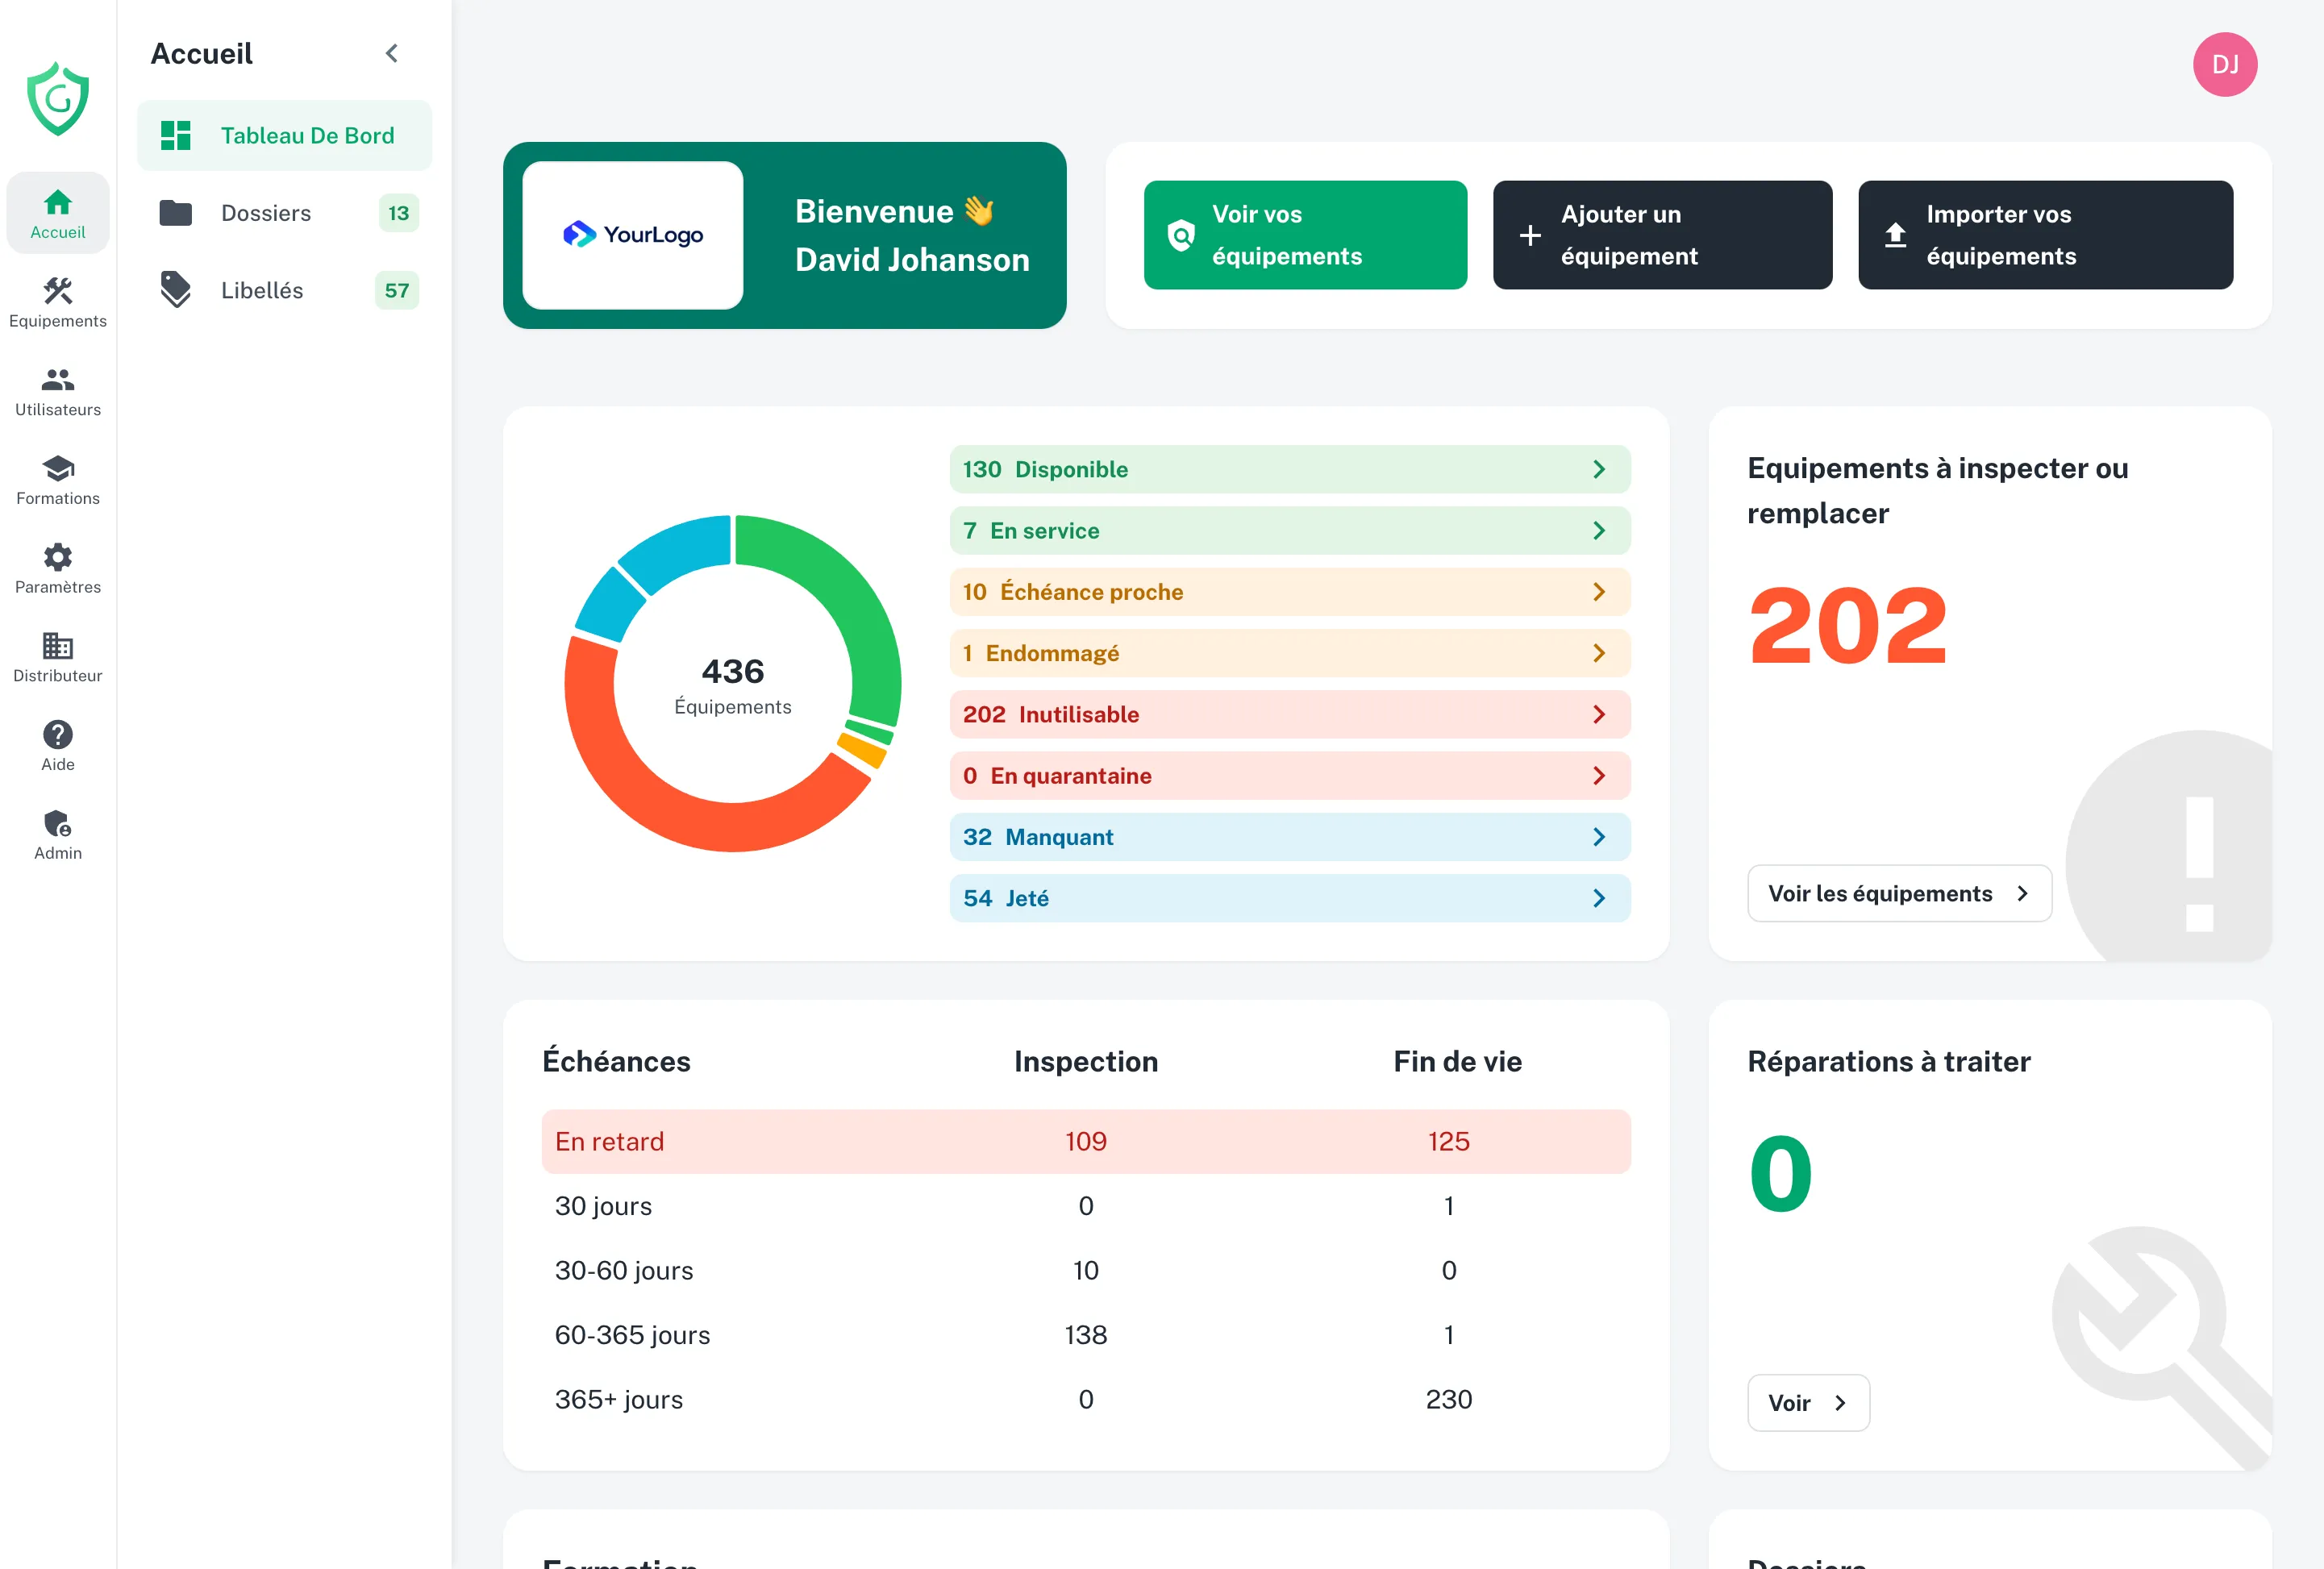The width and height of the screenshot is (2324, 1569).
Task: Click the shield search icon in Voir vos équipements
Action: click(x=1181, y=236)
